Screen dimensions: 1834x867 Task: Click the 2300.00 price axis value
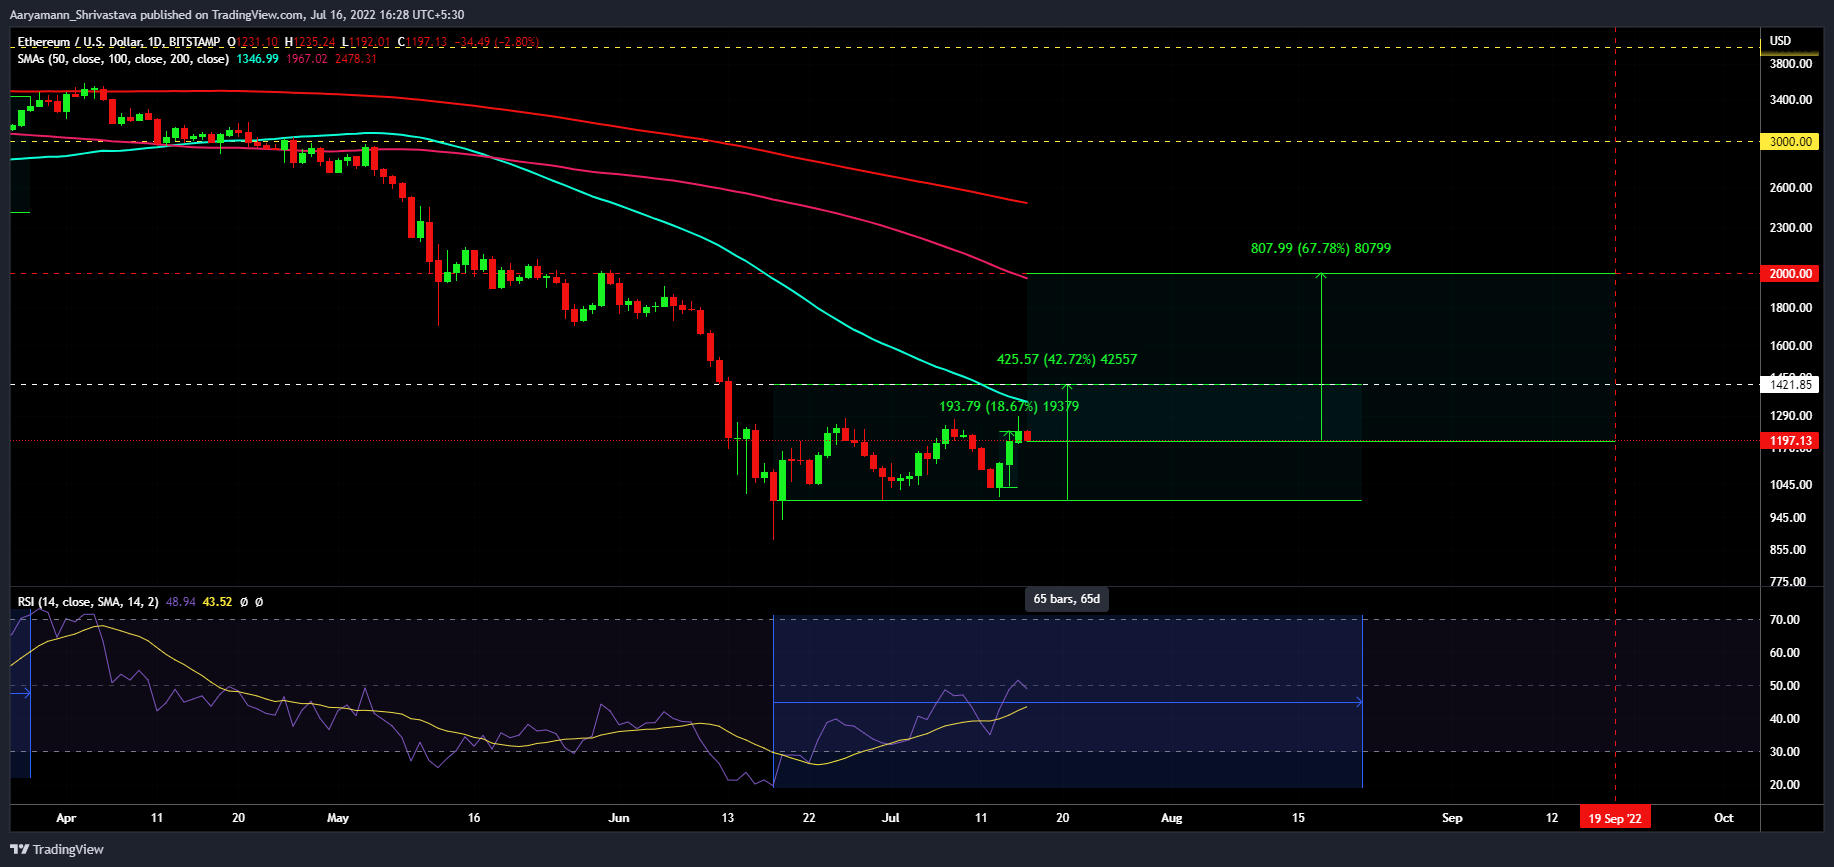click(1790, 228)
